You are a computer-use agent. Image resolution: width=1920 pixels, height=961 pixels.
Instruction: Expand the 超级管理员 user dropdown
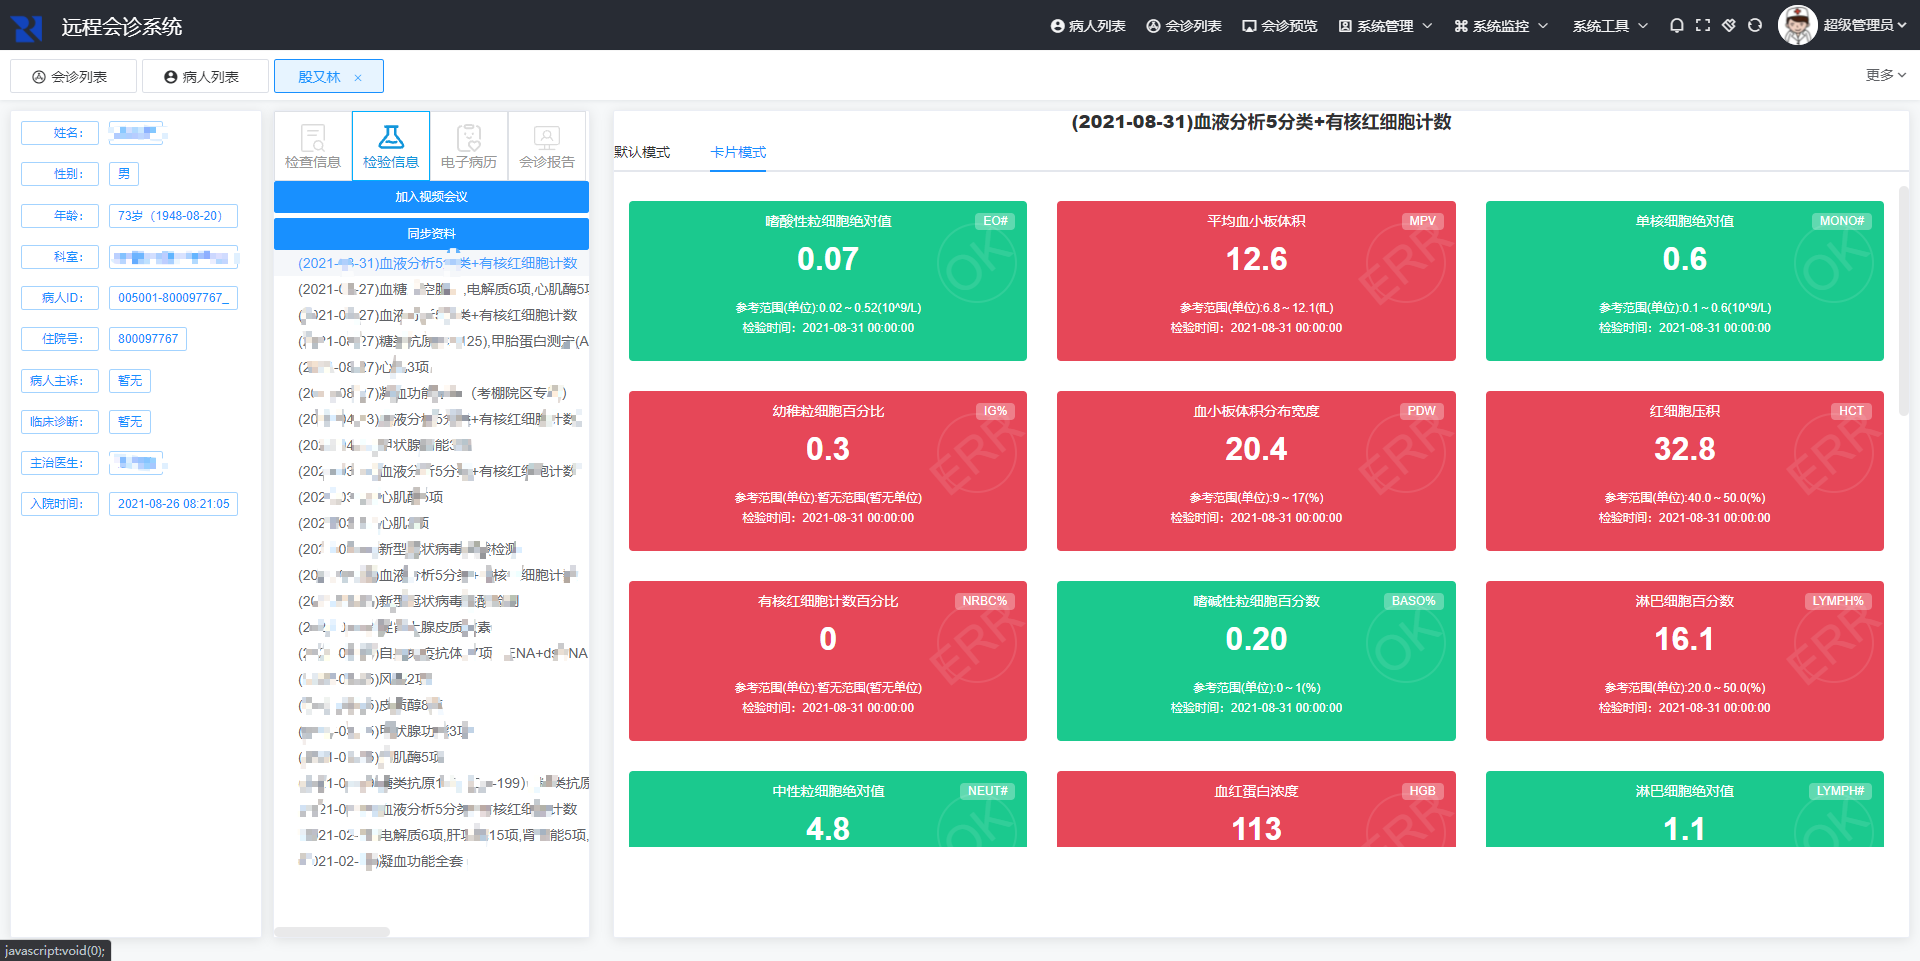(x=1864, y=26)
